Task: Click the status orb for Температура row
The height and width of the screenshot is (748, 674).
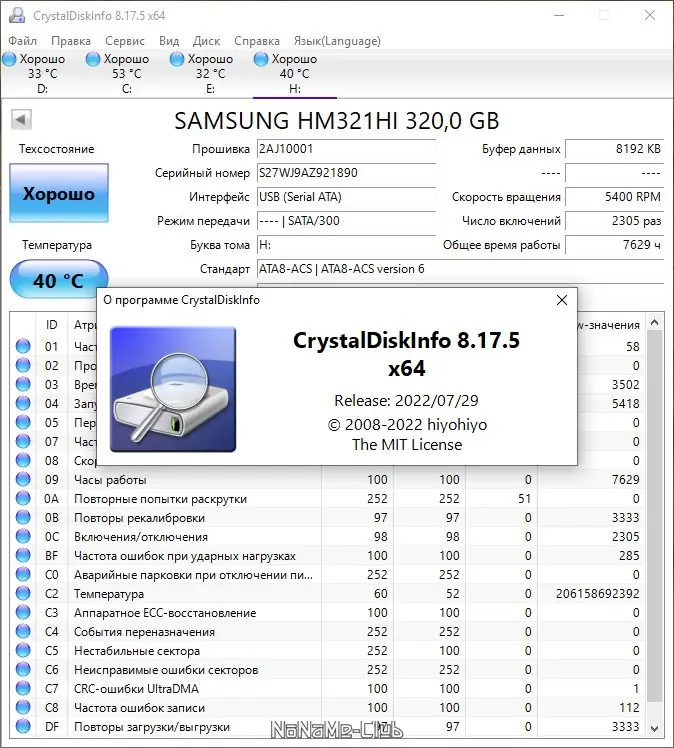Action: 23,593
